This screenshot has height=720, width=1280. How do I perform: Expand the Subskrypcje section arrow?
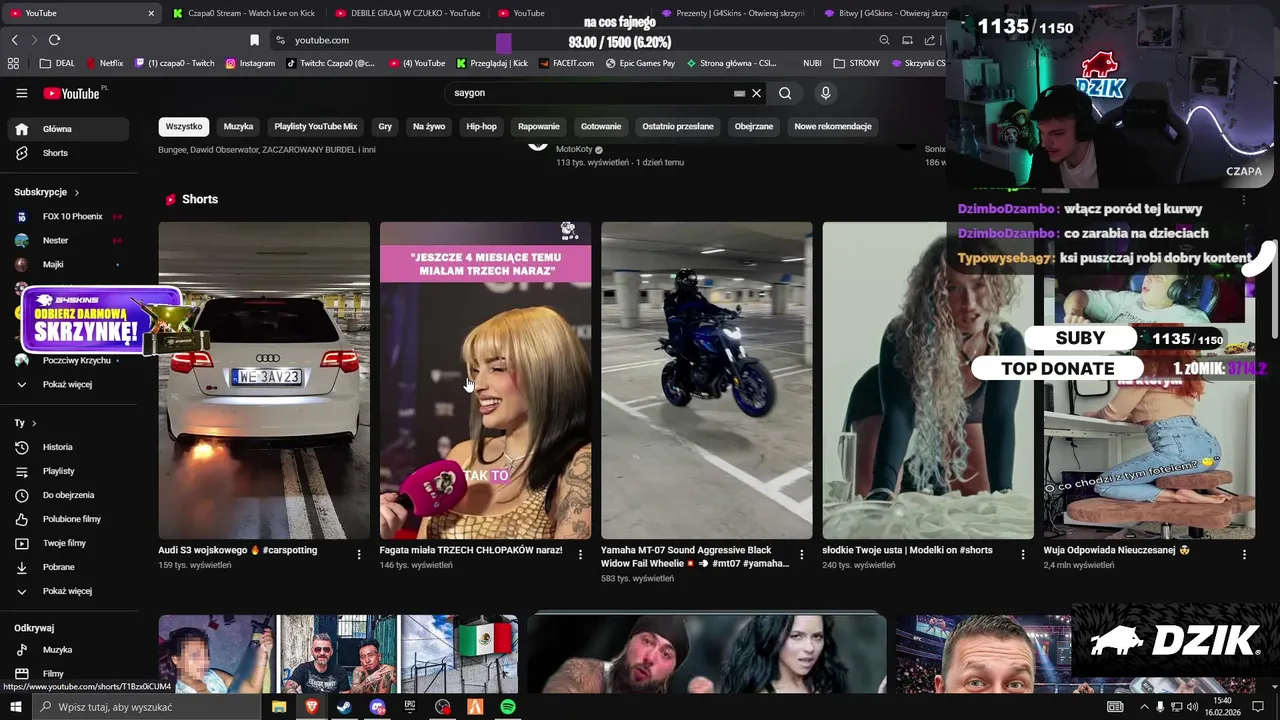coord(76,192)
